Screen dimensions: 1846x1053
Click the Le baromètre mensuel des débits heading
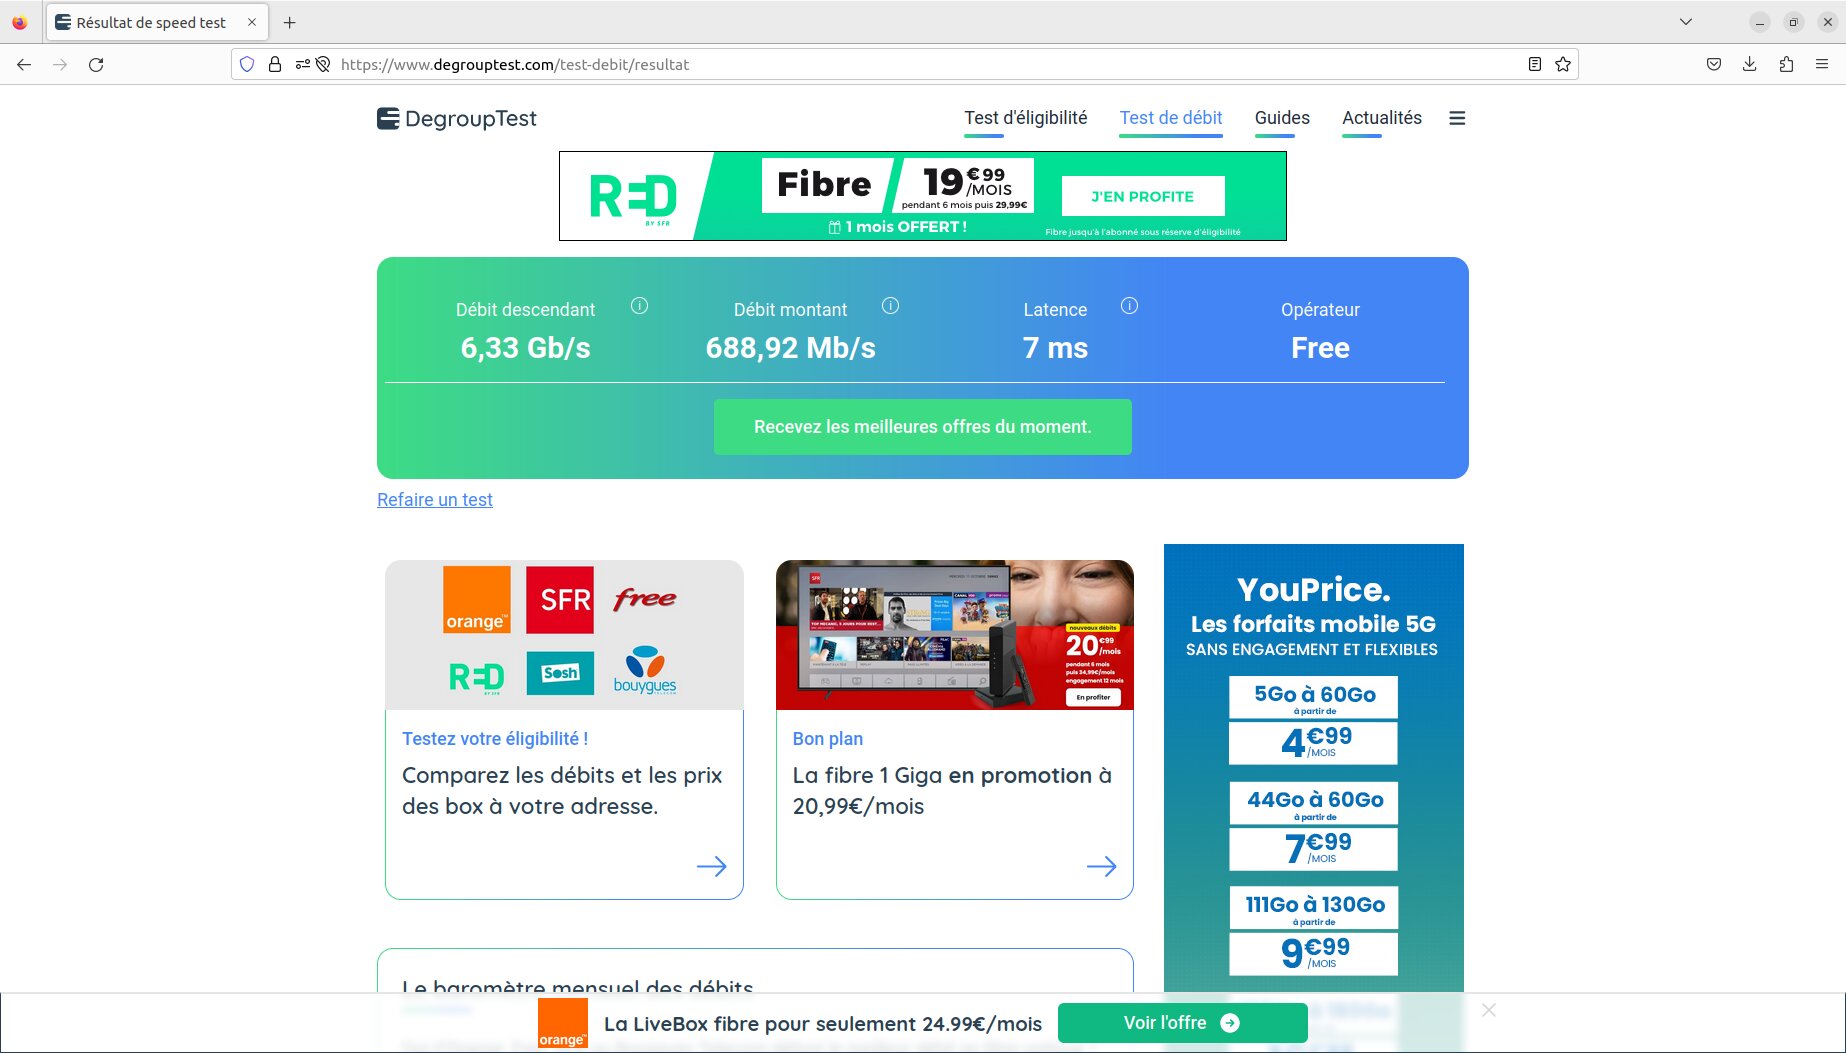(578, 988)
